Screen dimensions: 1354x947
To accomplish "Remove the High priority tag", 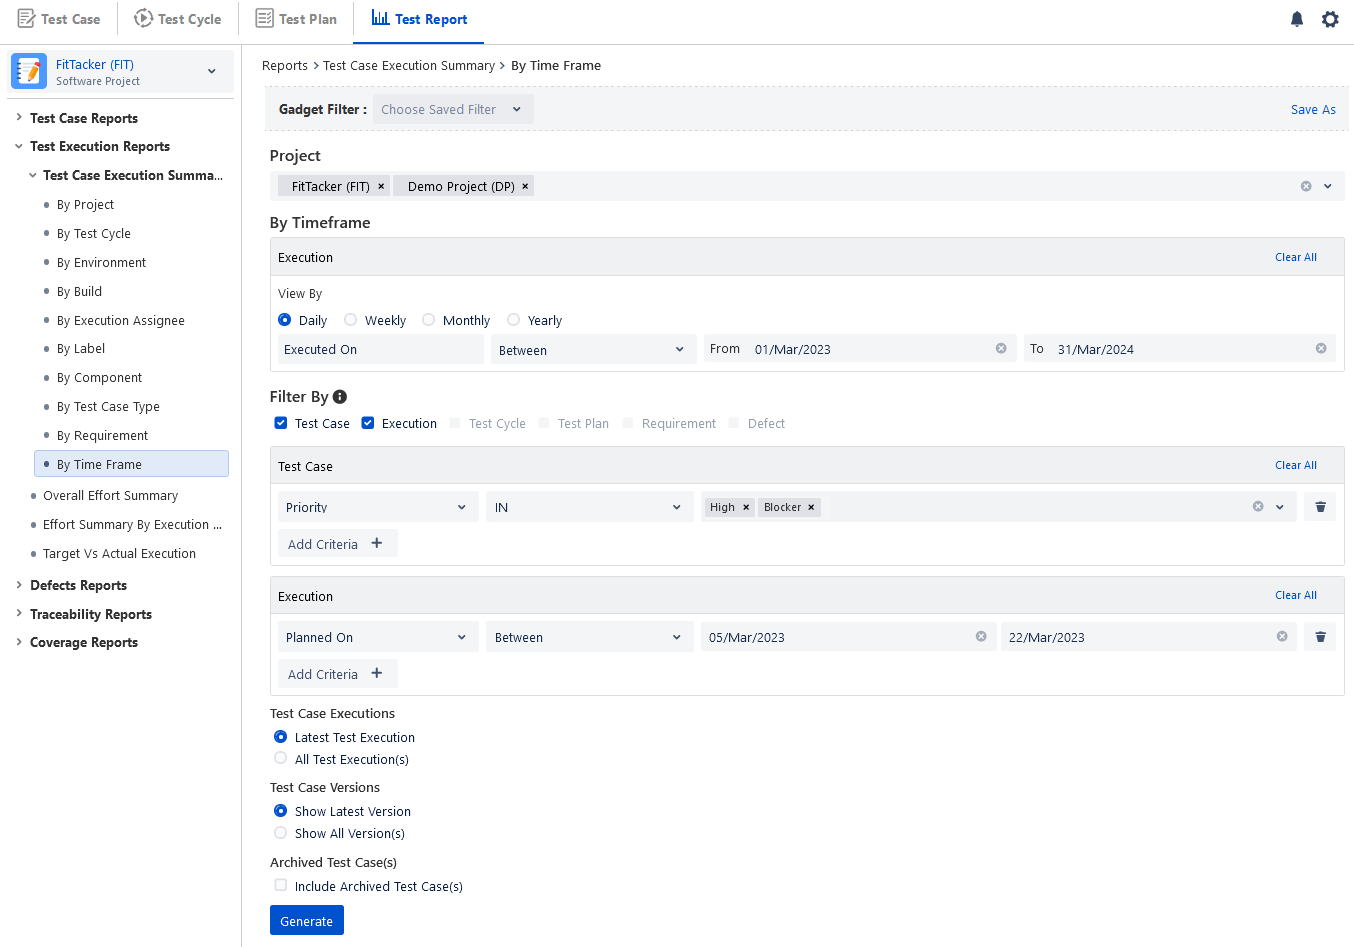I will (x=746, y=507).
